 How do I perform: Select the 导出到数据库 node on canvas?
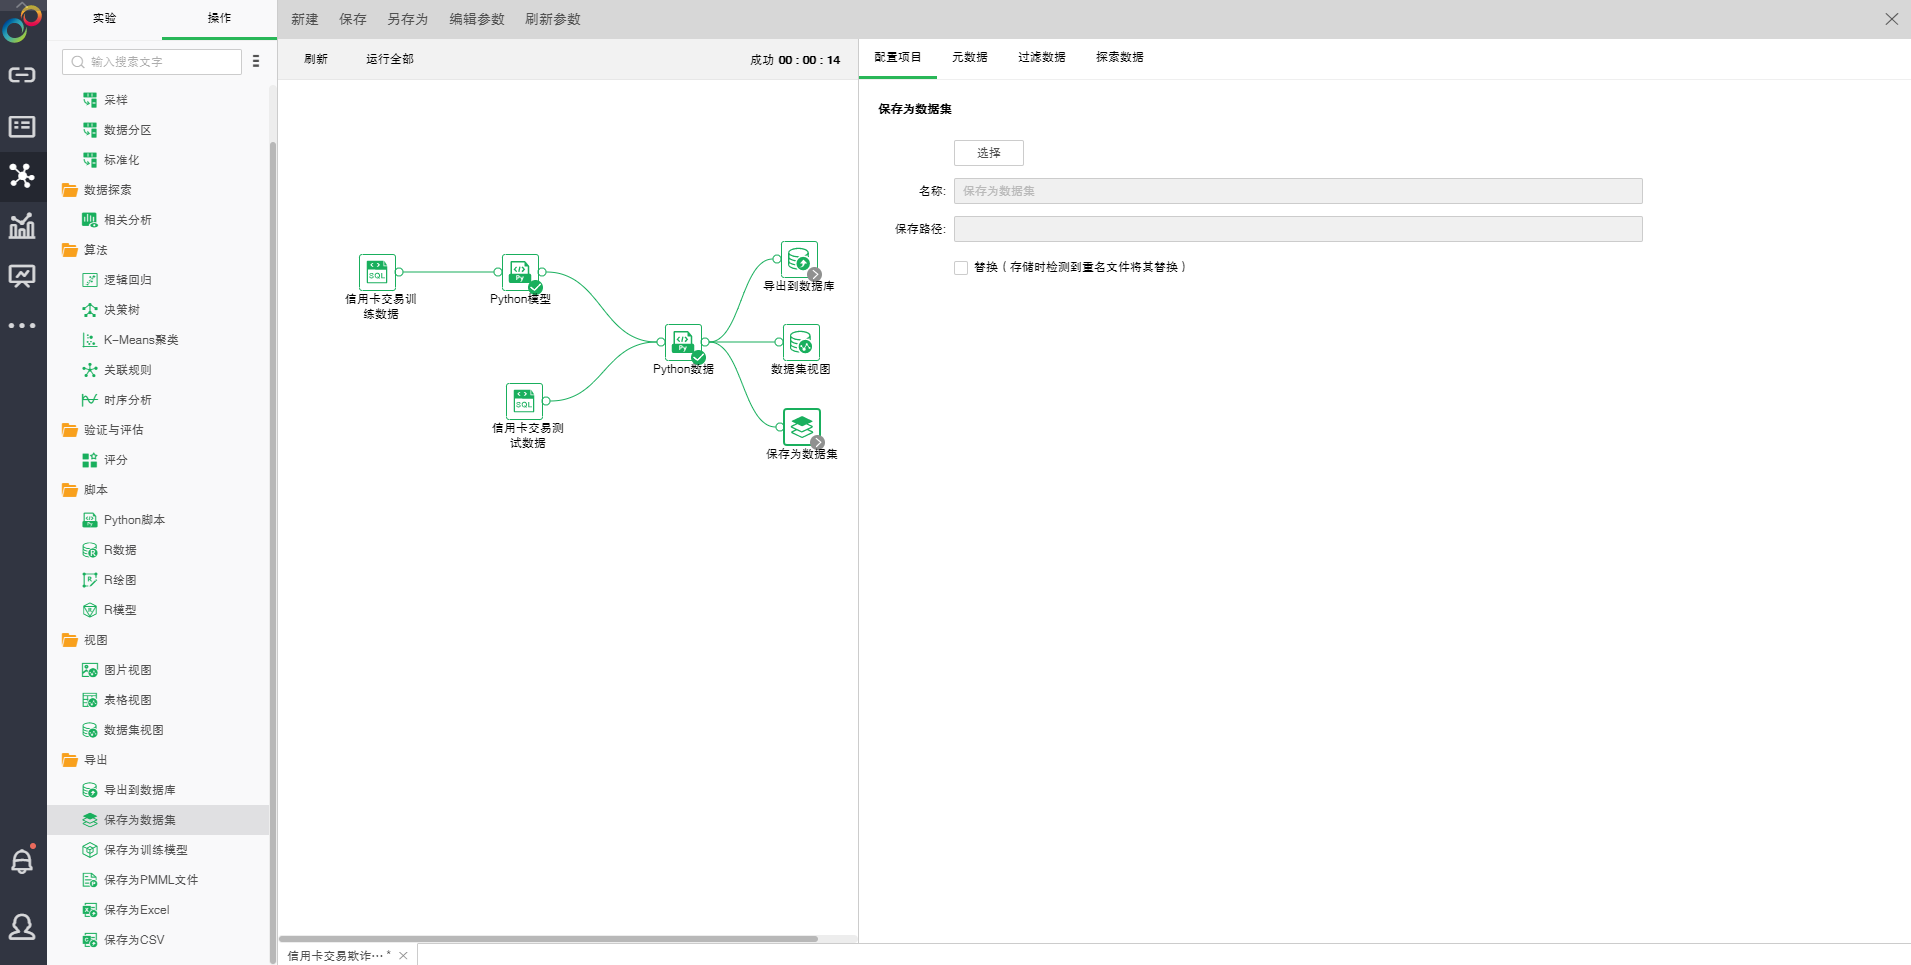tap(799, 260)
